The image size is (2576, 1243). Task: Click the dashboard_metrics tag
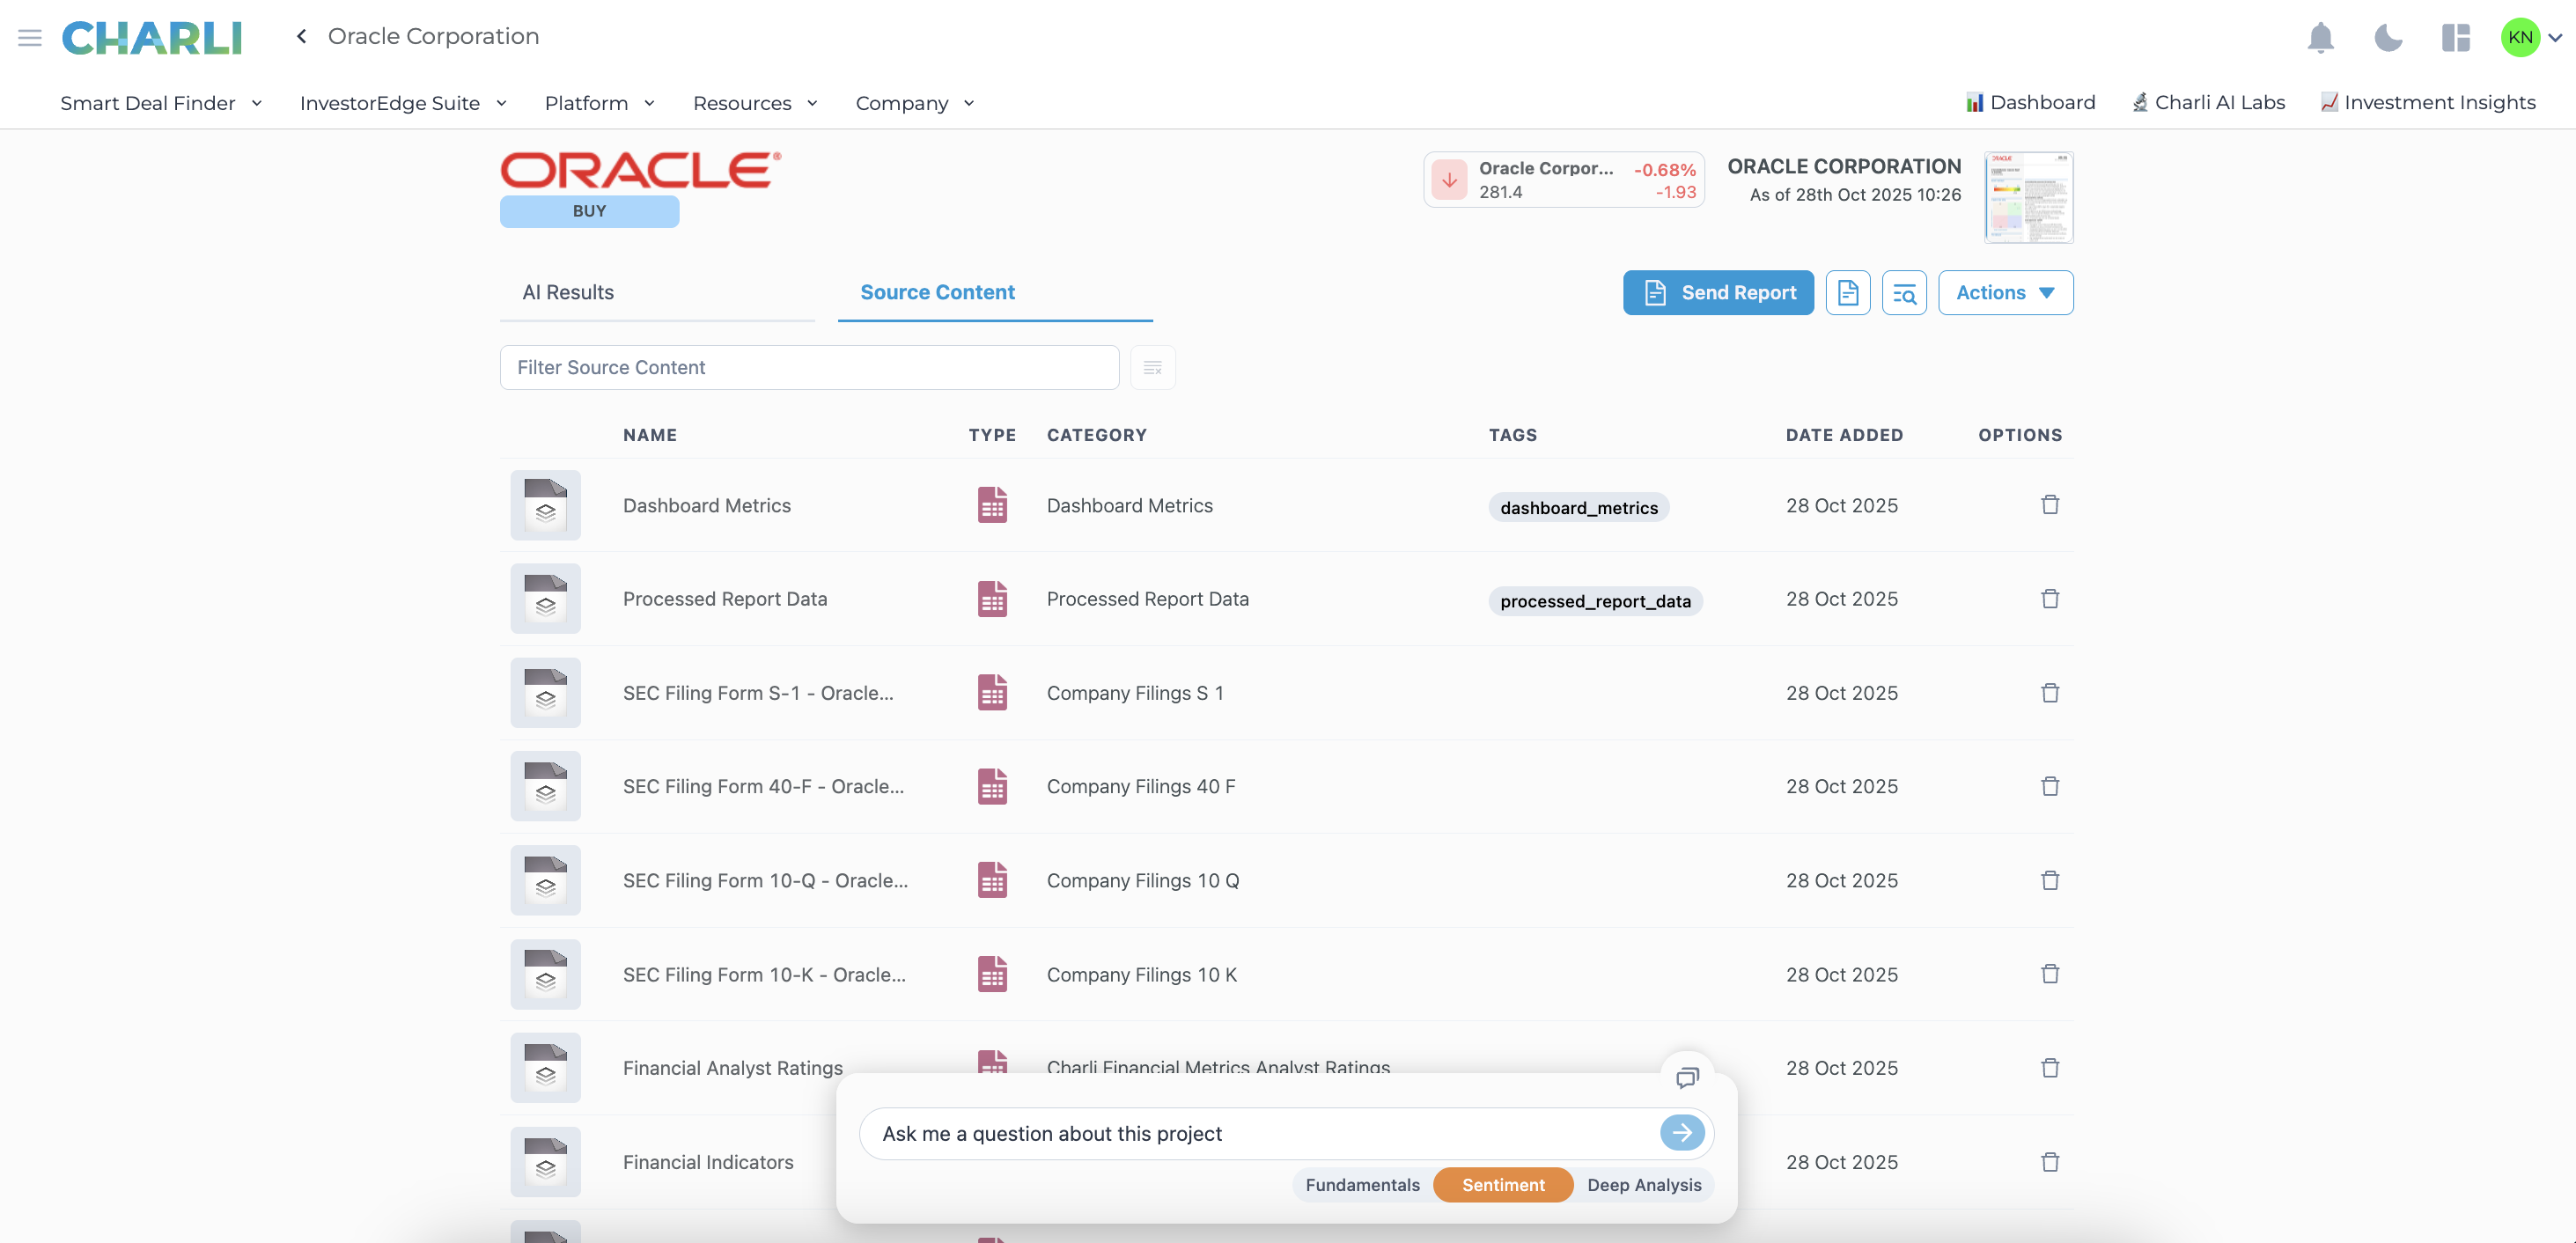coord(1578,507)
